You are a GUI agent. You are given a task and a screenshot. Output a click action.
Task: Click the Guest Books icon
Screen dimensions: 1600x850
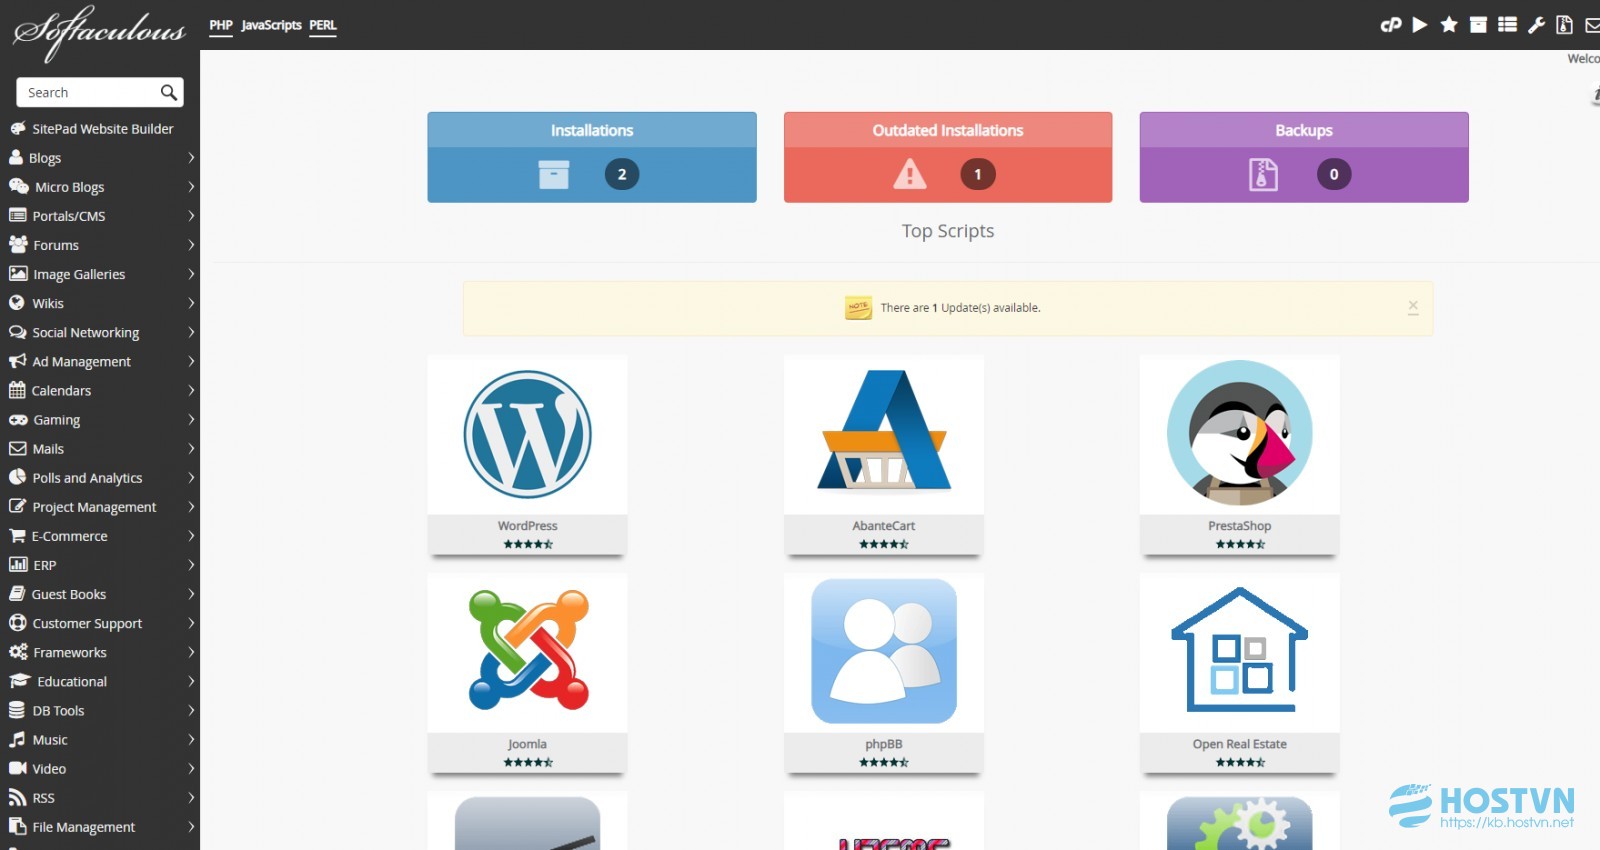(17, 594)
